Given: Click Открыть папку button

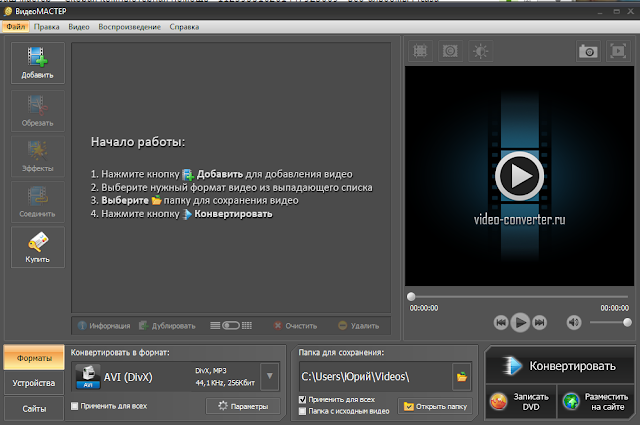Looking at the screenshot, I should click(x=435, y=406).
